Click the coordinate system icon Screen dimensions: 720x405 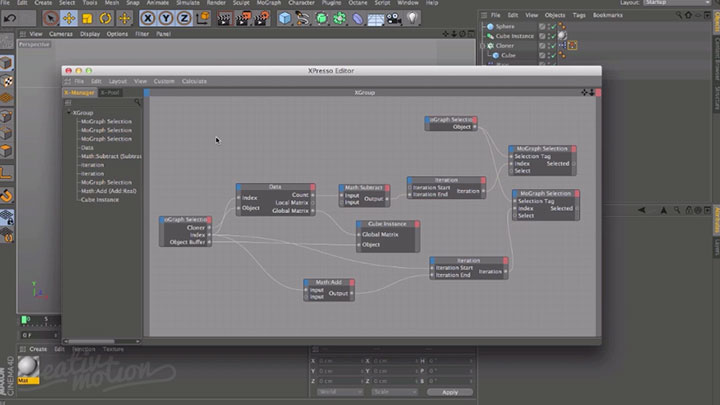[x=202, y=18]
